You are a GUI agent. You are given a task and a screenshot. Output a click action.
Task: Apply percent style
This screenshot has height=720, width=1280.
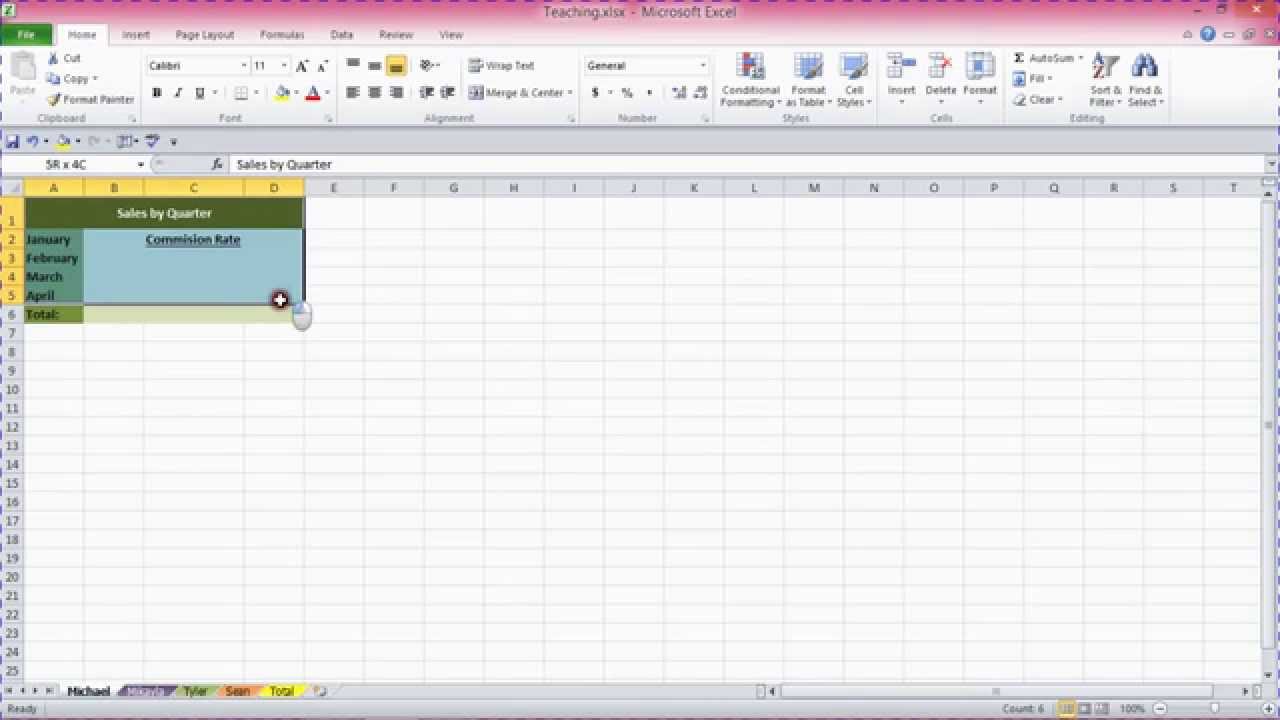pos(627,93)
